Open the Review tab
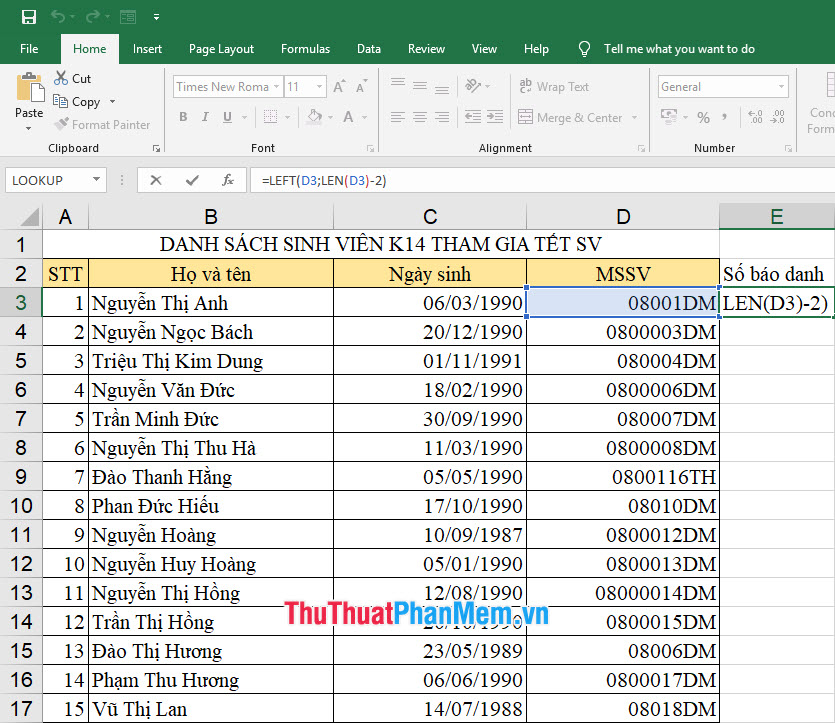 426,48
